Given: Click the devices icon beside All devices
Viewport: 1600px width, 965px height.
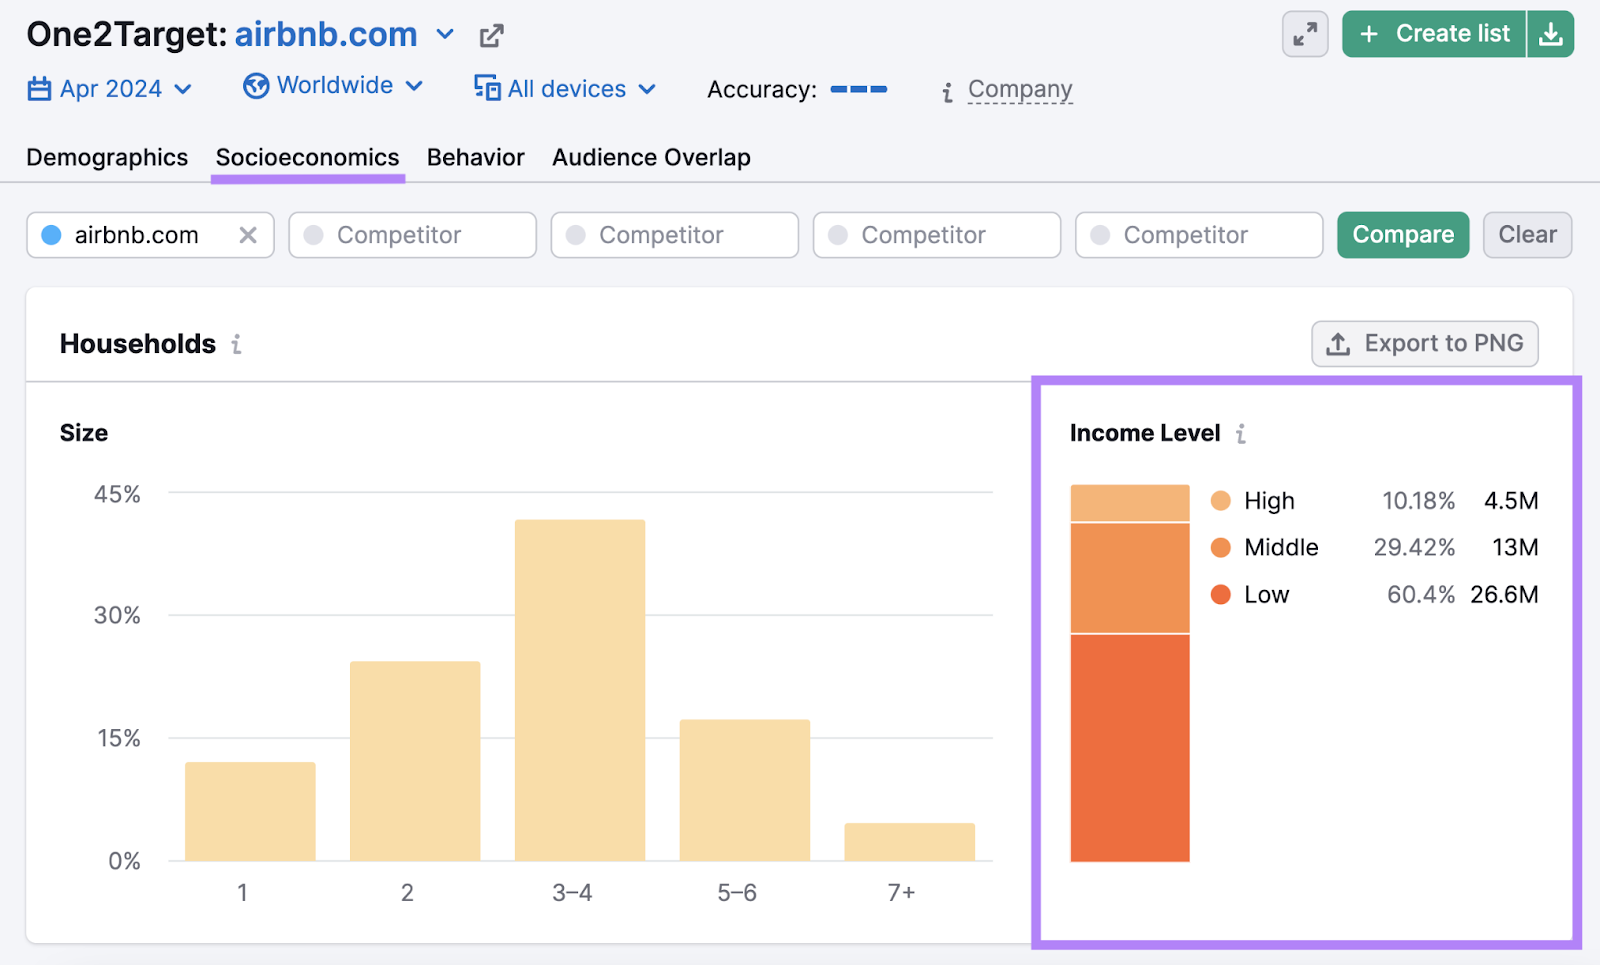Looking at the screenshot, I should tap(487, 88).
